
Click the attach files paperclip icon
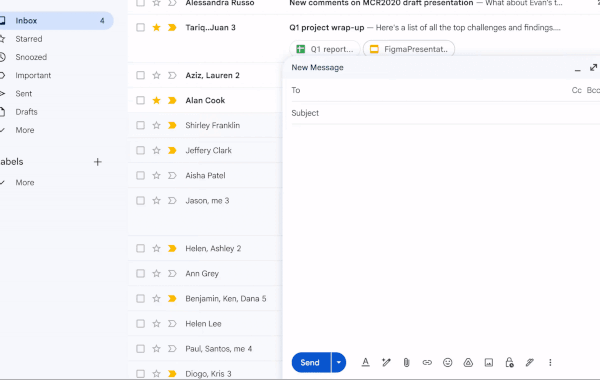pyautogui.click(x=406, y=362)
